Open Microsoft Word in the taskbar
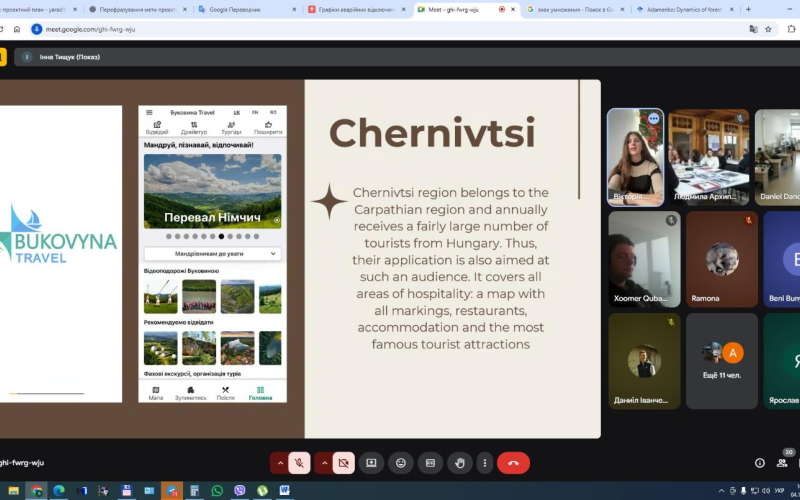 point(284,491)
